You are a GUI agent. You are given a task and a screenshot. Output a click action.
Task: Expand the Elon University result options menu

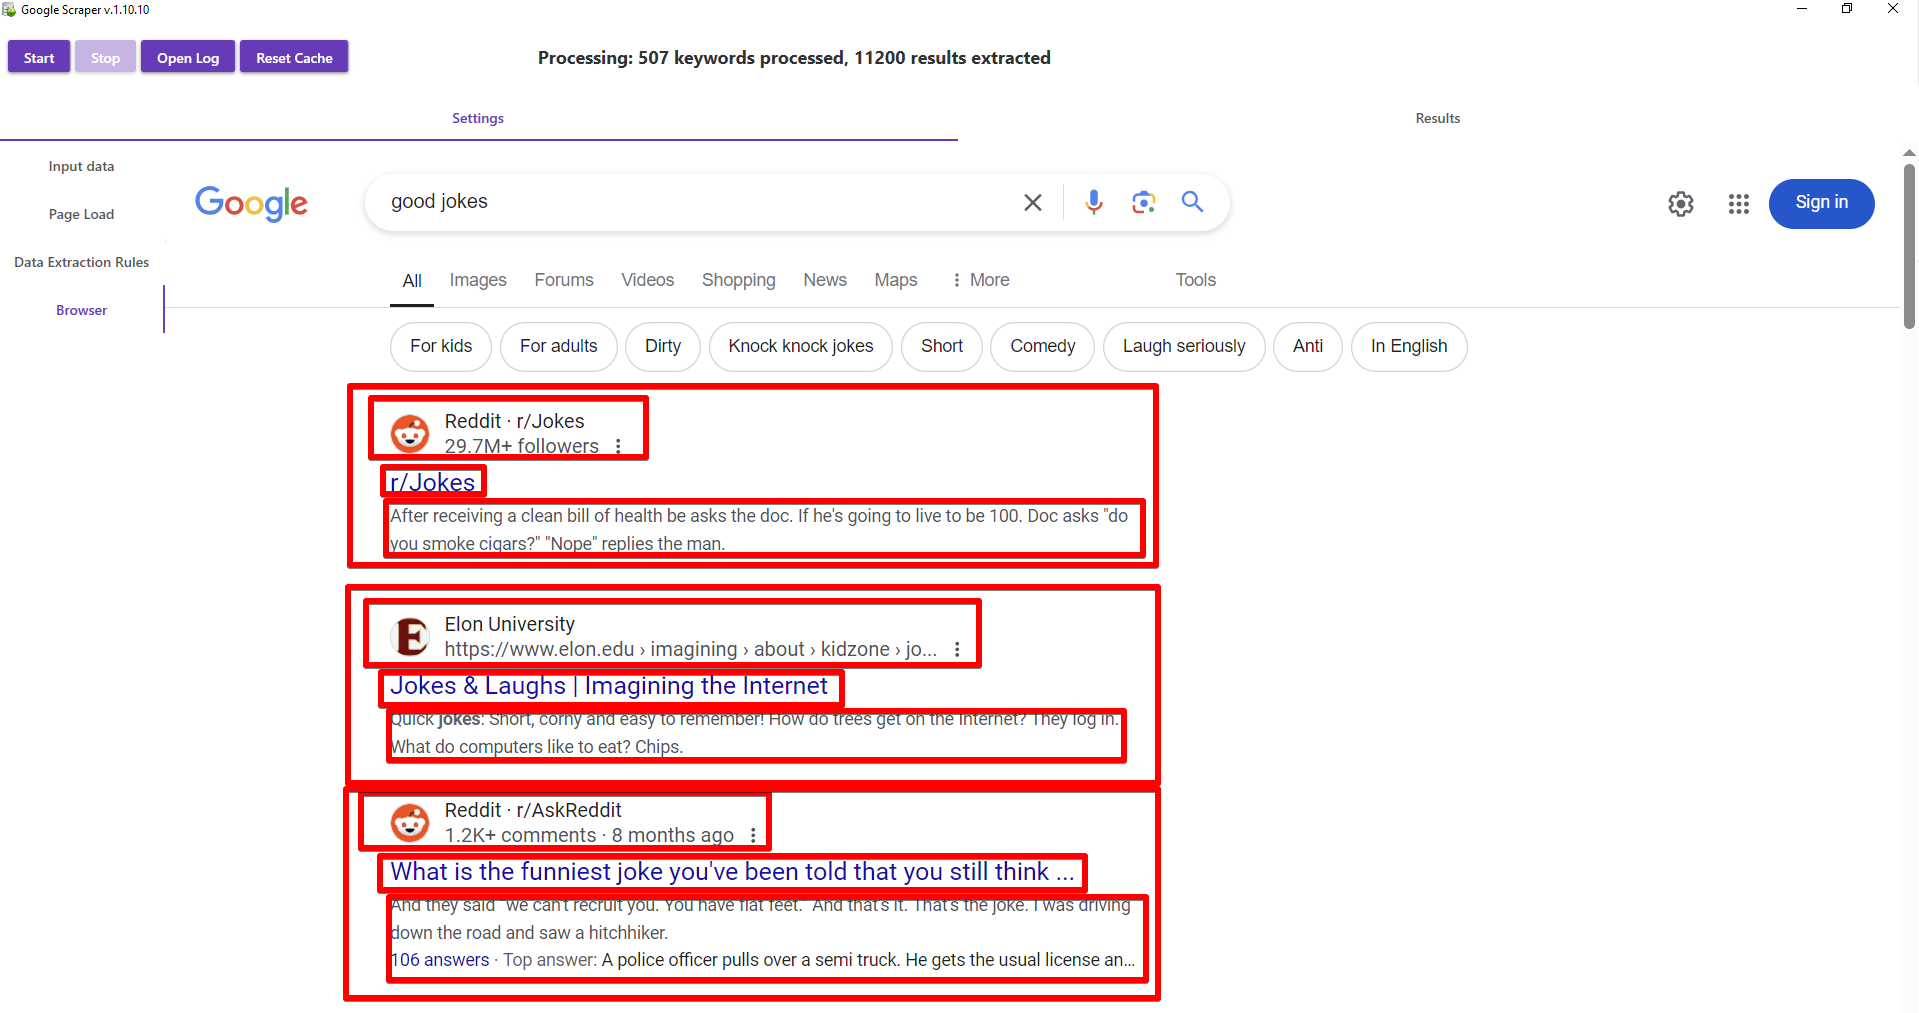(x=957, y=649)
